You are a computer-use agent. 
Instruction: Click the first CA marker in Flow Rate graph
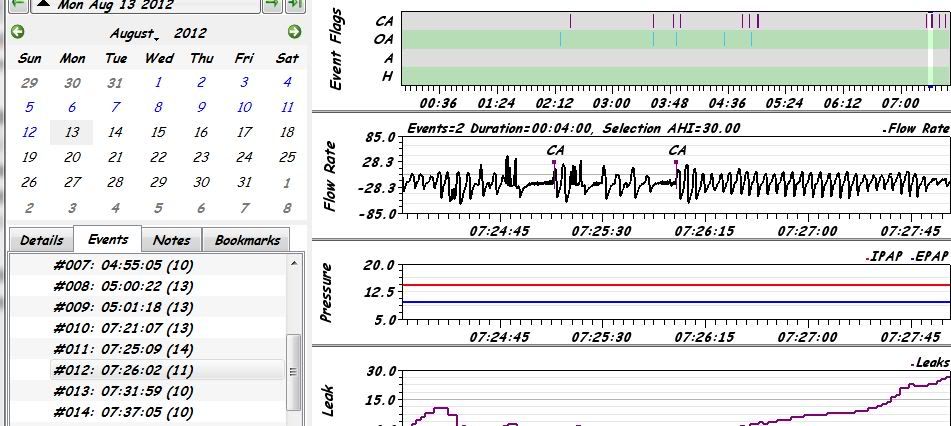click(554, 160)
